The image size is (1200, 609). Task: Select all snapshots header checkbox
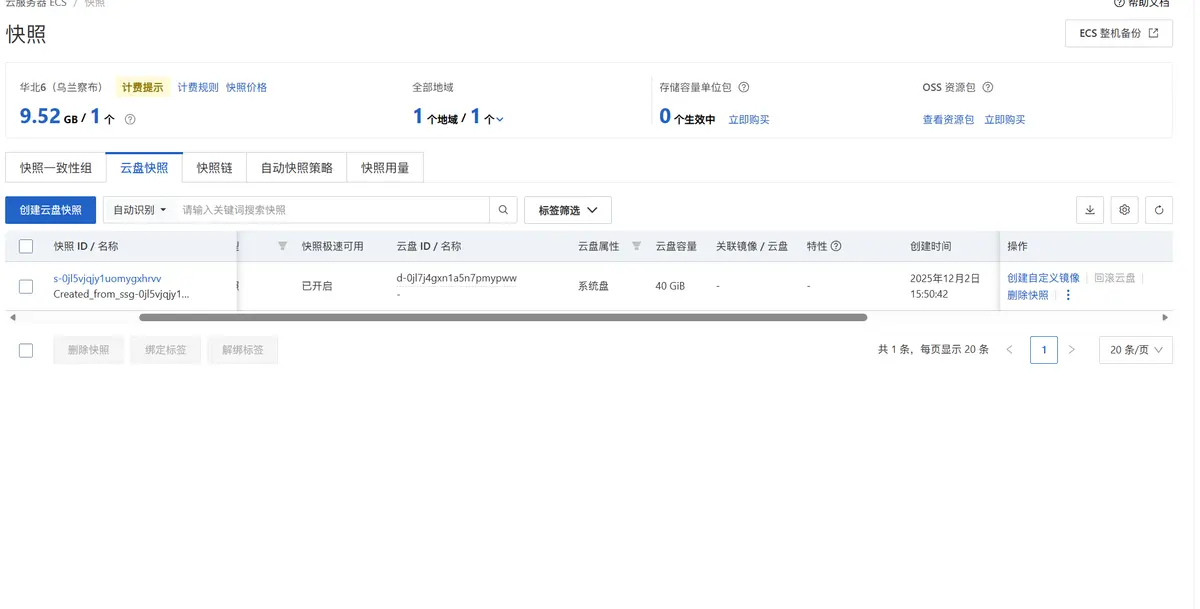(26, 246)
